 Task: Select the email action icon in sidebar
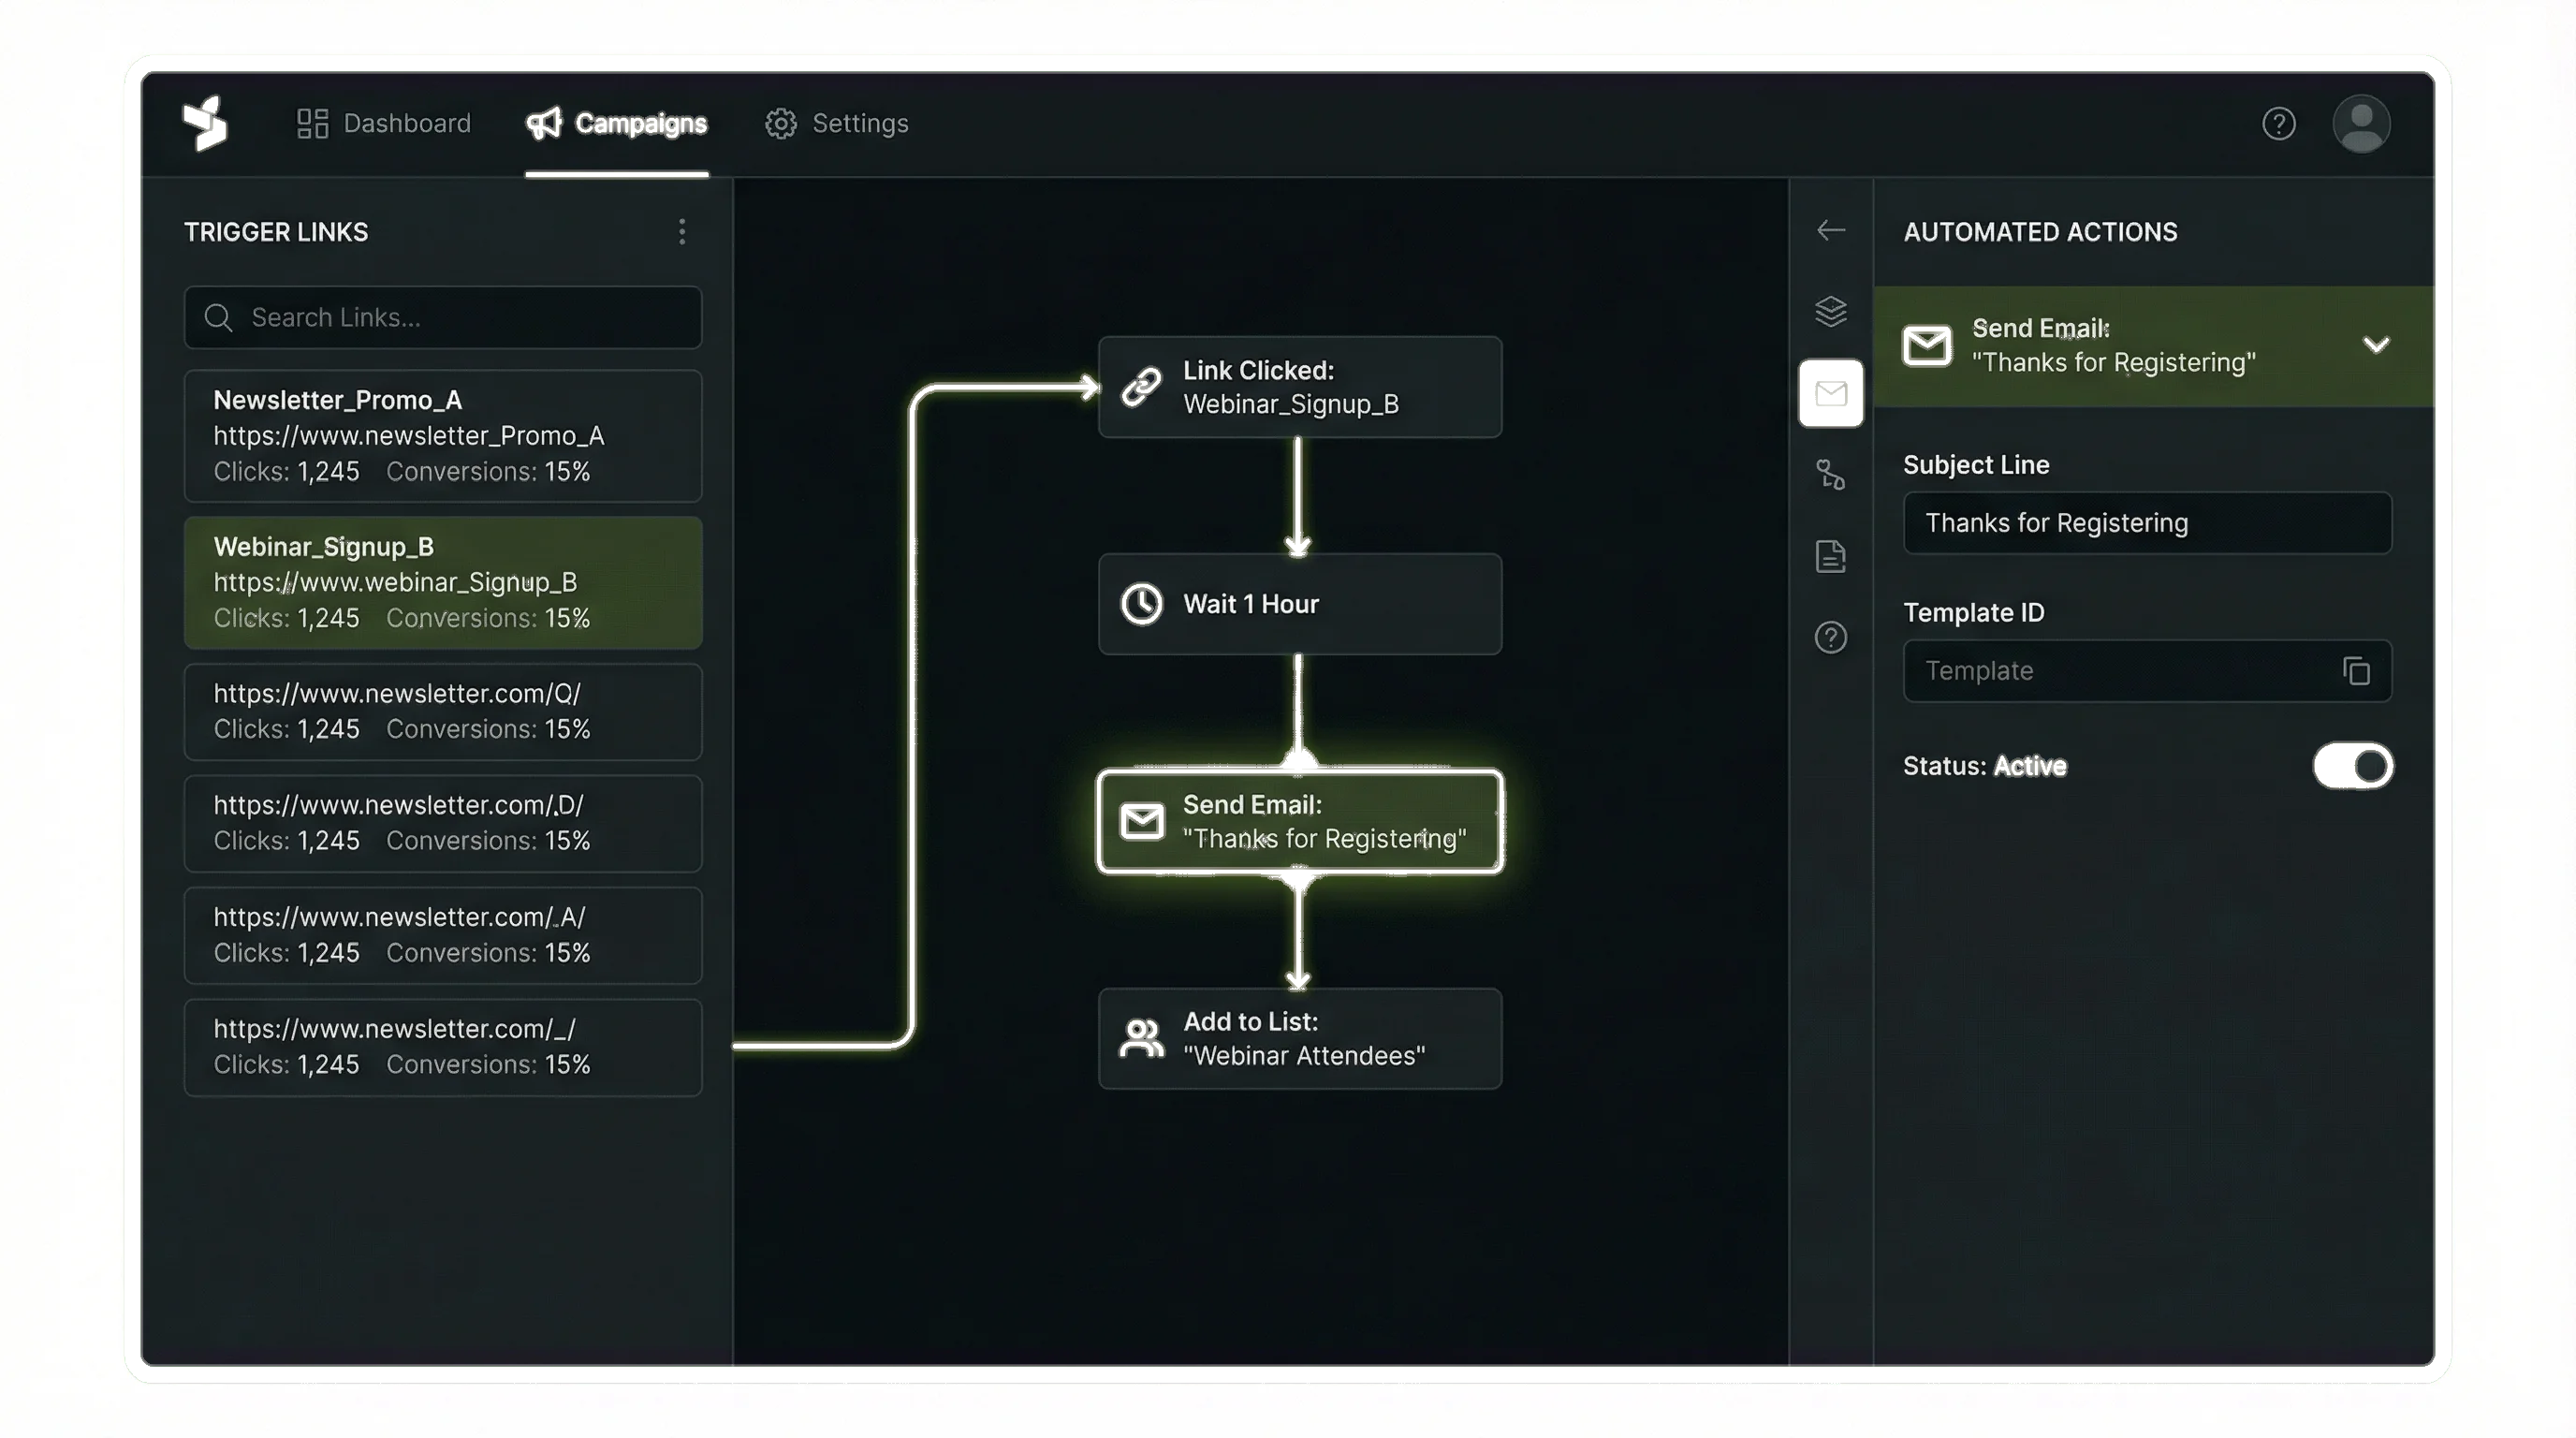pyautogui.click(x=1830, y=394)
